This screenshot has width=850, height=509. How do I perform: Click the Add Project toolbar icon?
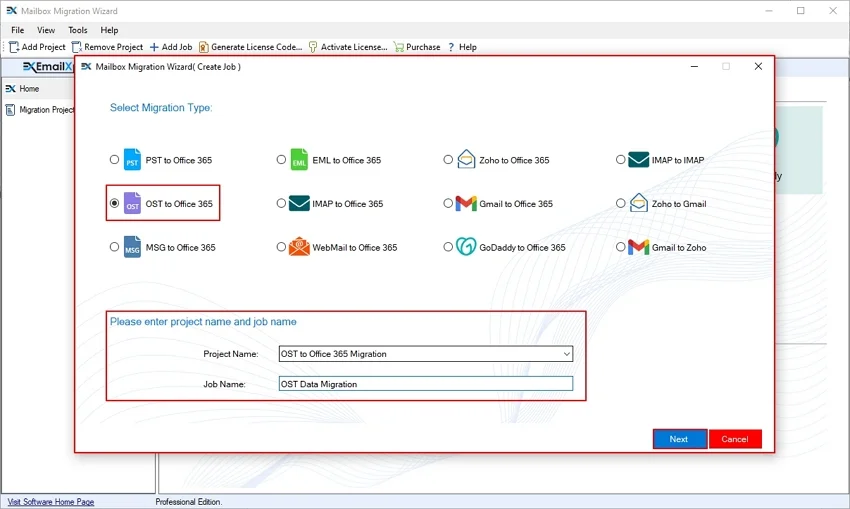14,47
